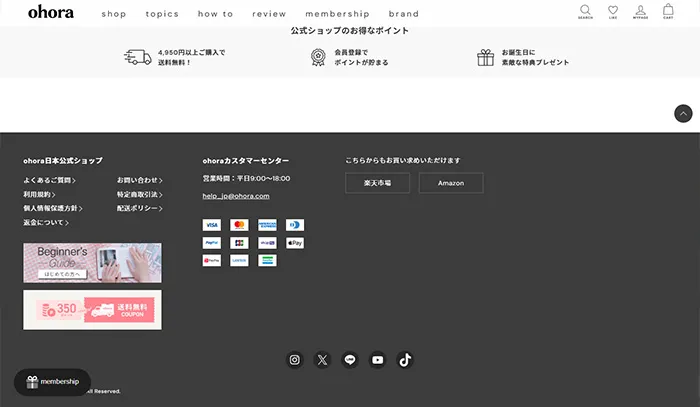Open the X (Twitter) icon

[x=322, y=360]
